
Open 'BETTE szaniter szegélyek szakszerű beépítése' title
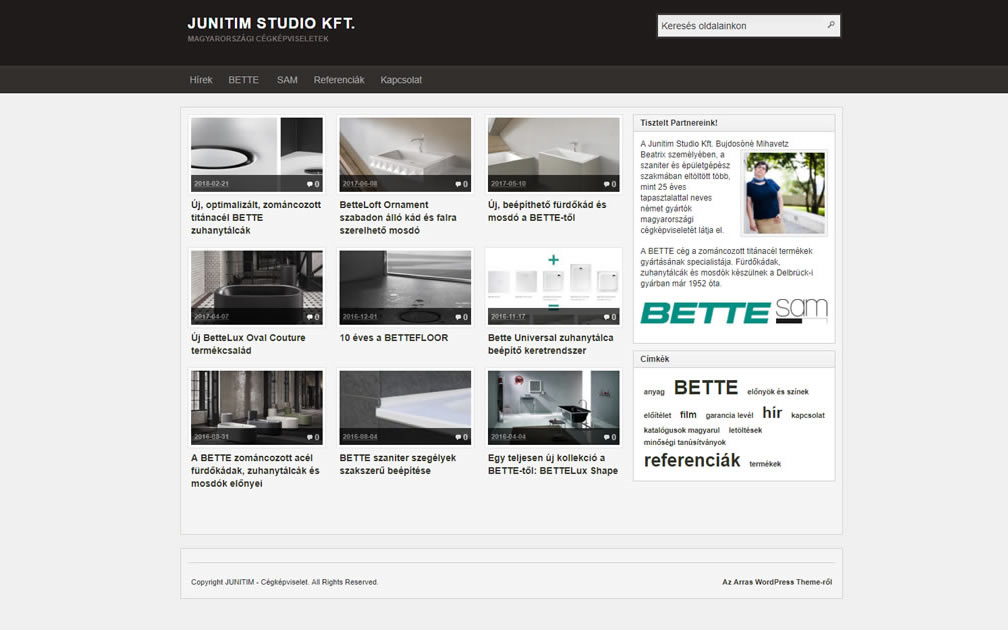coord(397,464)
